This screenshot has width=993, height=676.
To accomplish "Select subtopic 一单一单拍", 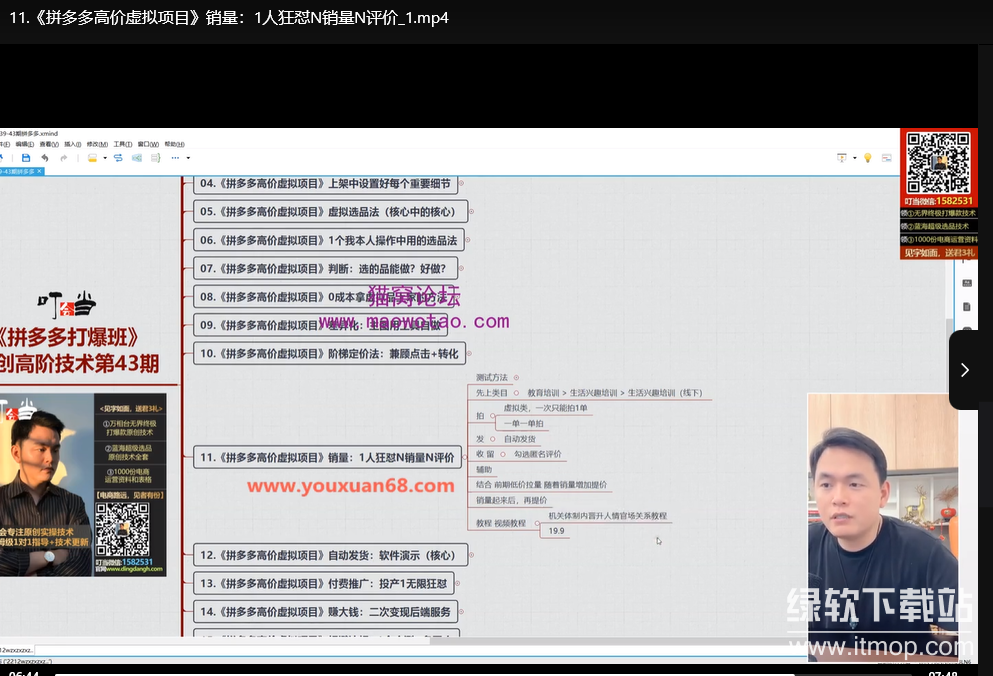I will [x=524, y=423].
